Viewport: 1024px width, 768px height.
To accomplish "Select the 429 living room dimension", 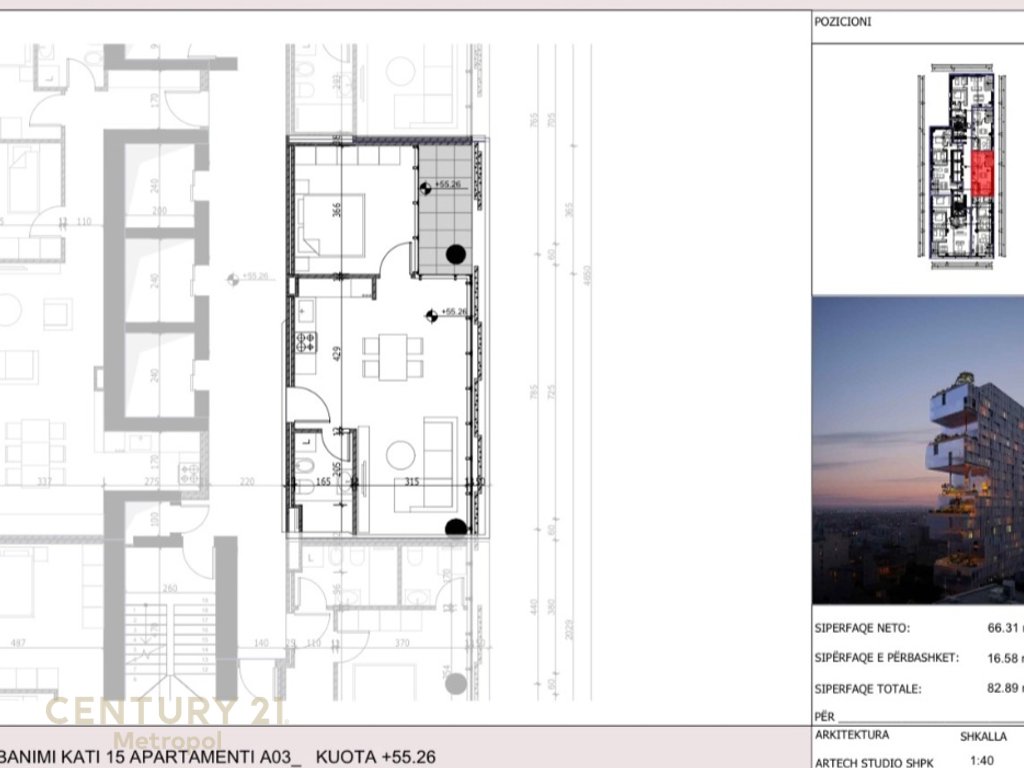I will click(336, 355).
